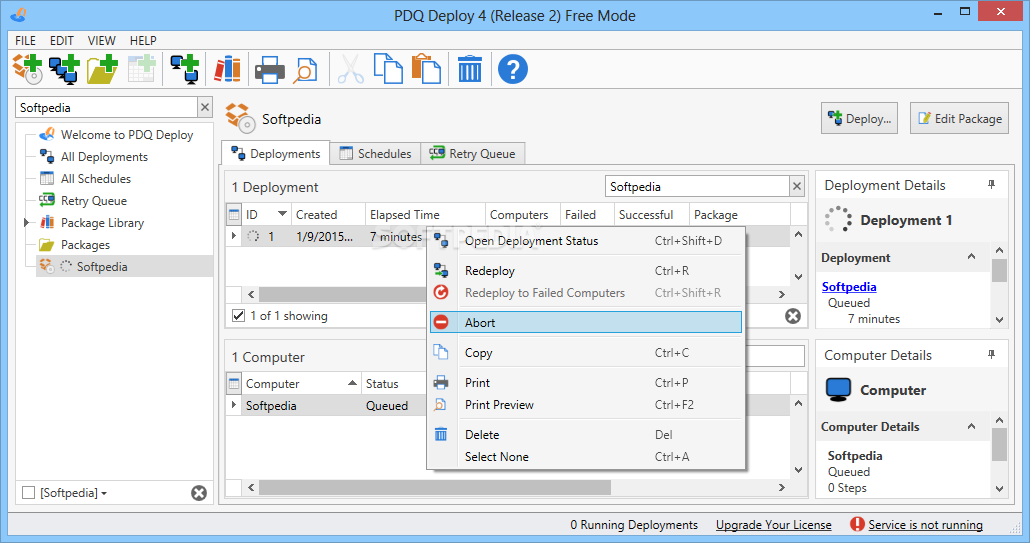1030x543 pixels.
Task: Click the column chooser icon beside ID header
Action: pyautogui.click(x=234, y=215)
